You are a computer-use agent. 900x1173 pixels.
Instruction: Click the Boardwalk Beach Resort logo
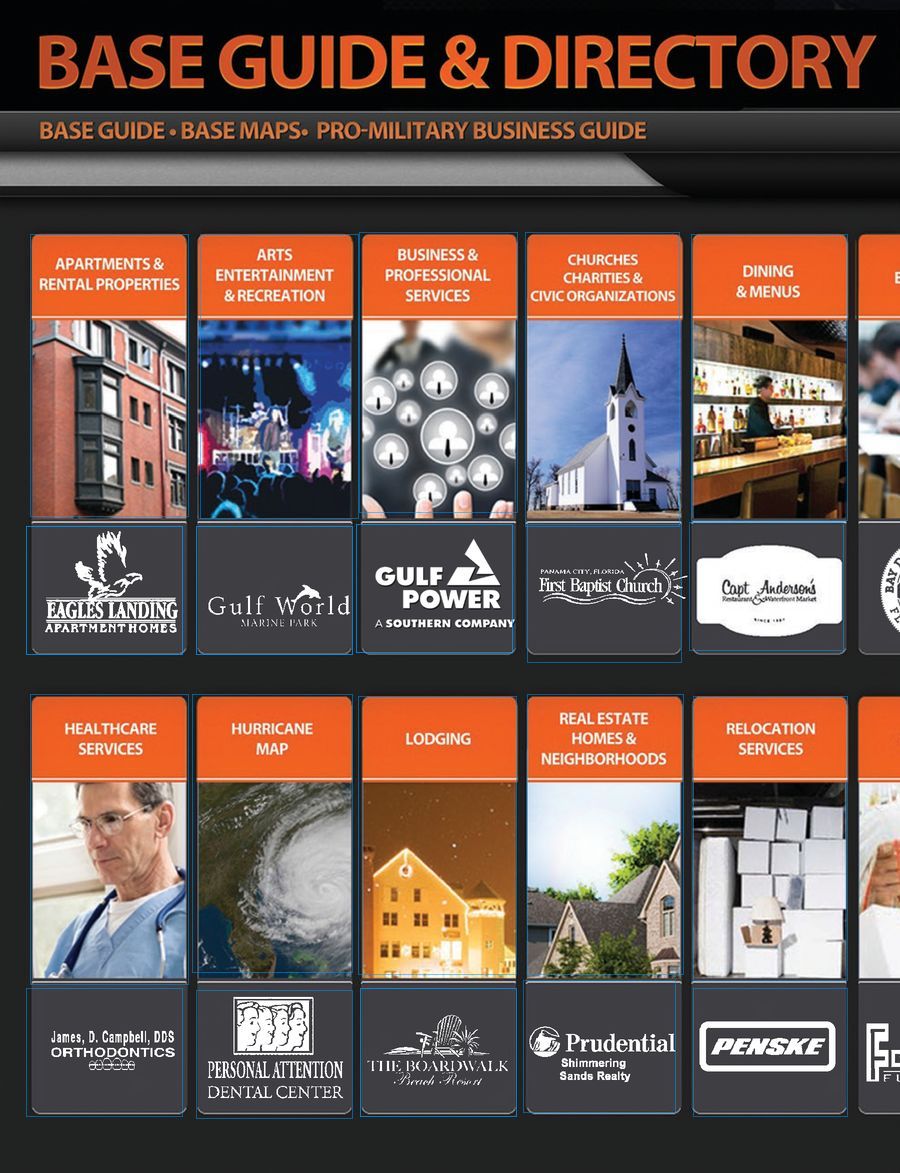pyautogui.click(x=438, y=1053)
